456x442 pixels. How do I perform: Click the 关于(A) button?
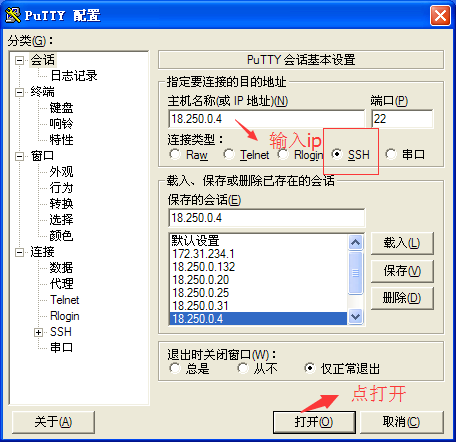coord(53,422)
